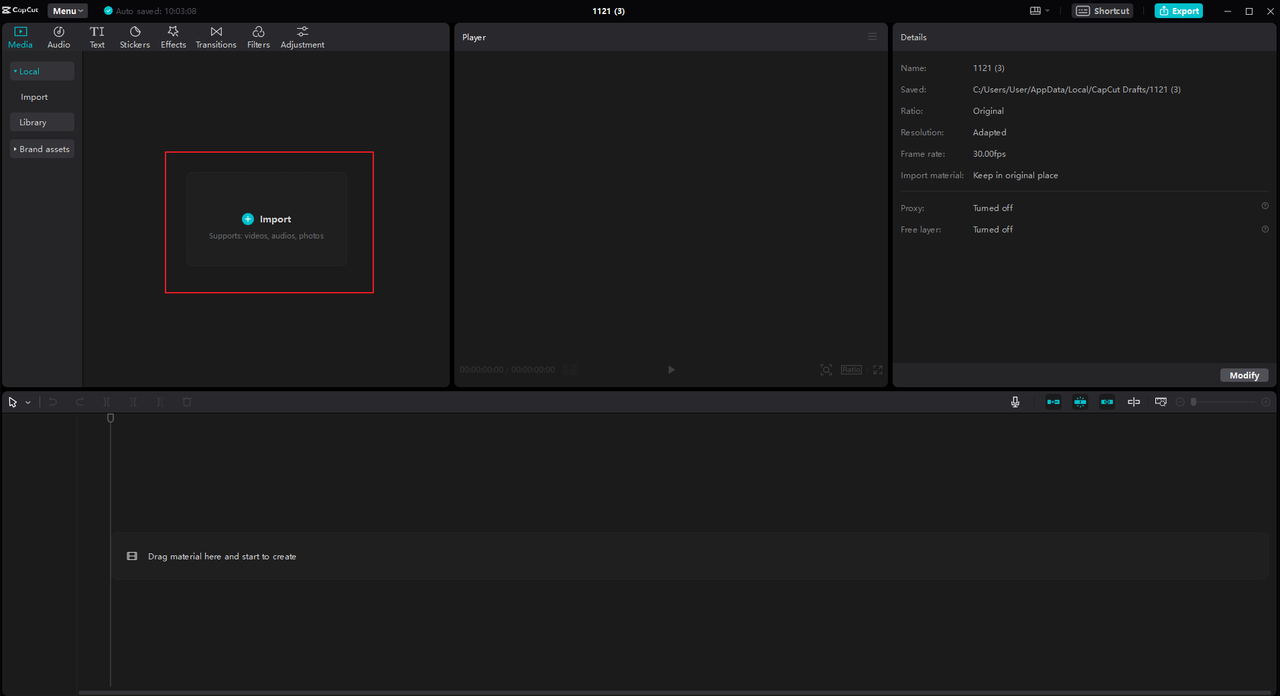The width and height of the screenshot is (1280, 696).
Task: Select Import in the sidebar
Action: pyautogui.click(x=34, y=97)
